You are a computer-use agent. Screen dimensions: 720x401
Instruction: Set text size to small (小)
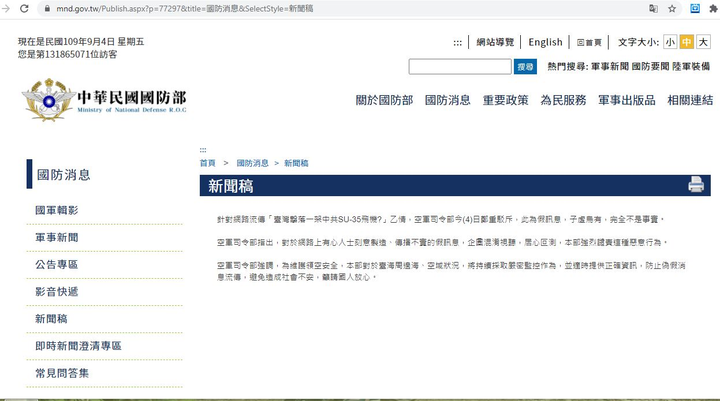670,42
